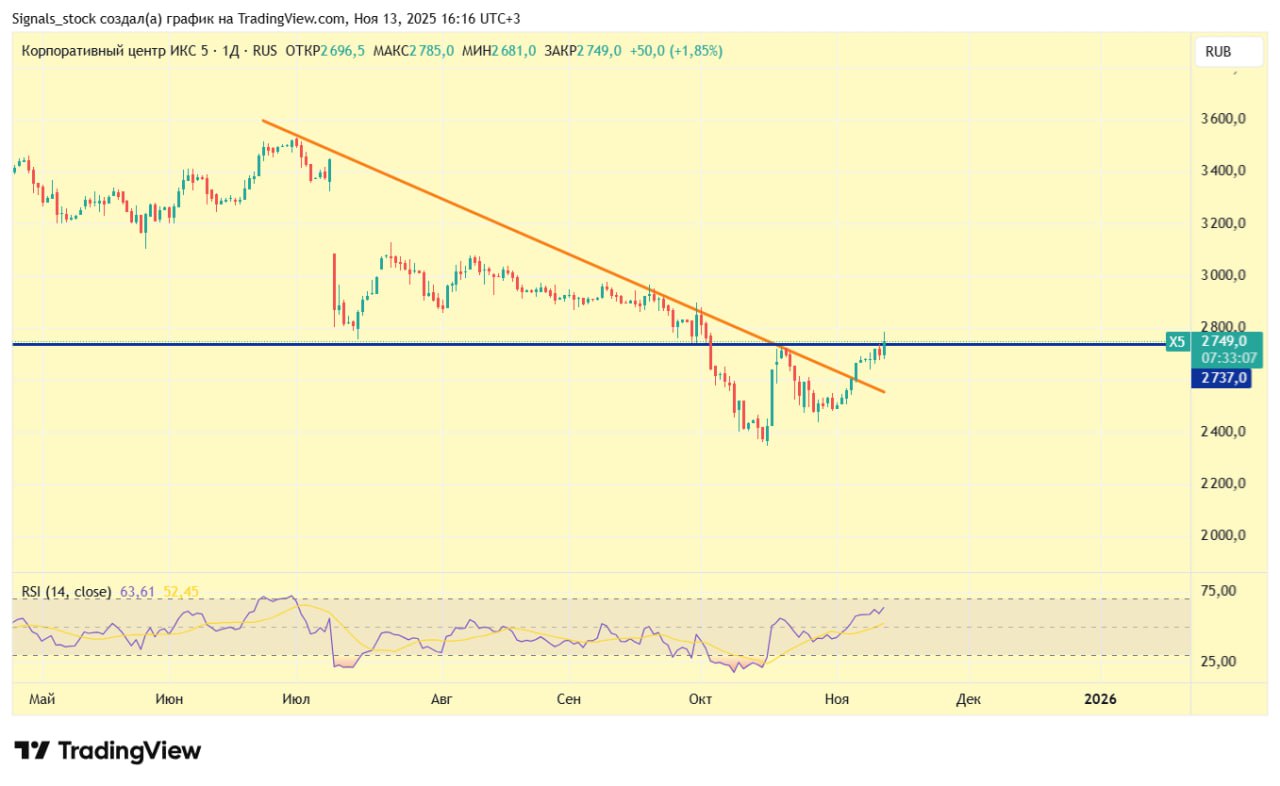Image resolution: width=1280 pixels, height=786 pixels.
Task: Click the Май label on time axis
Action: click(x=42, y=699)
